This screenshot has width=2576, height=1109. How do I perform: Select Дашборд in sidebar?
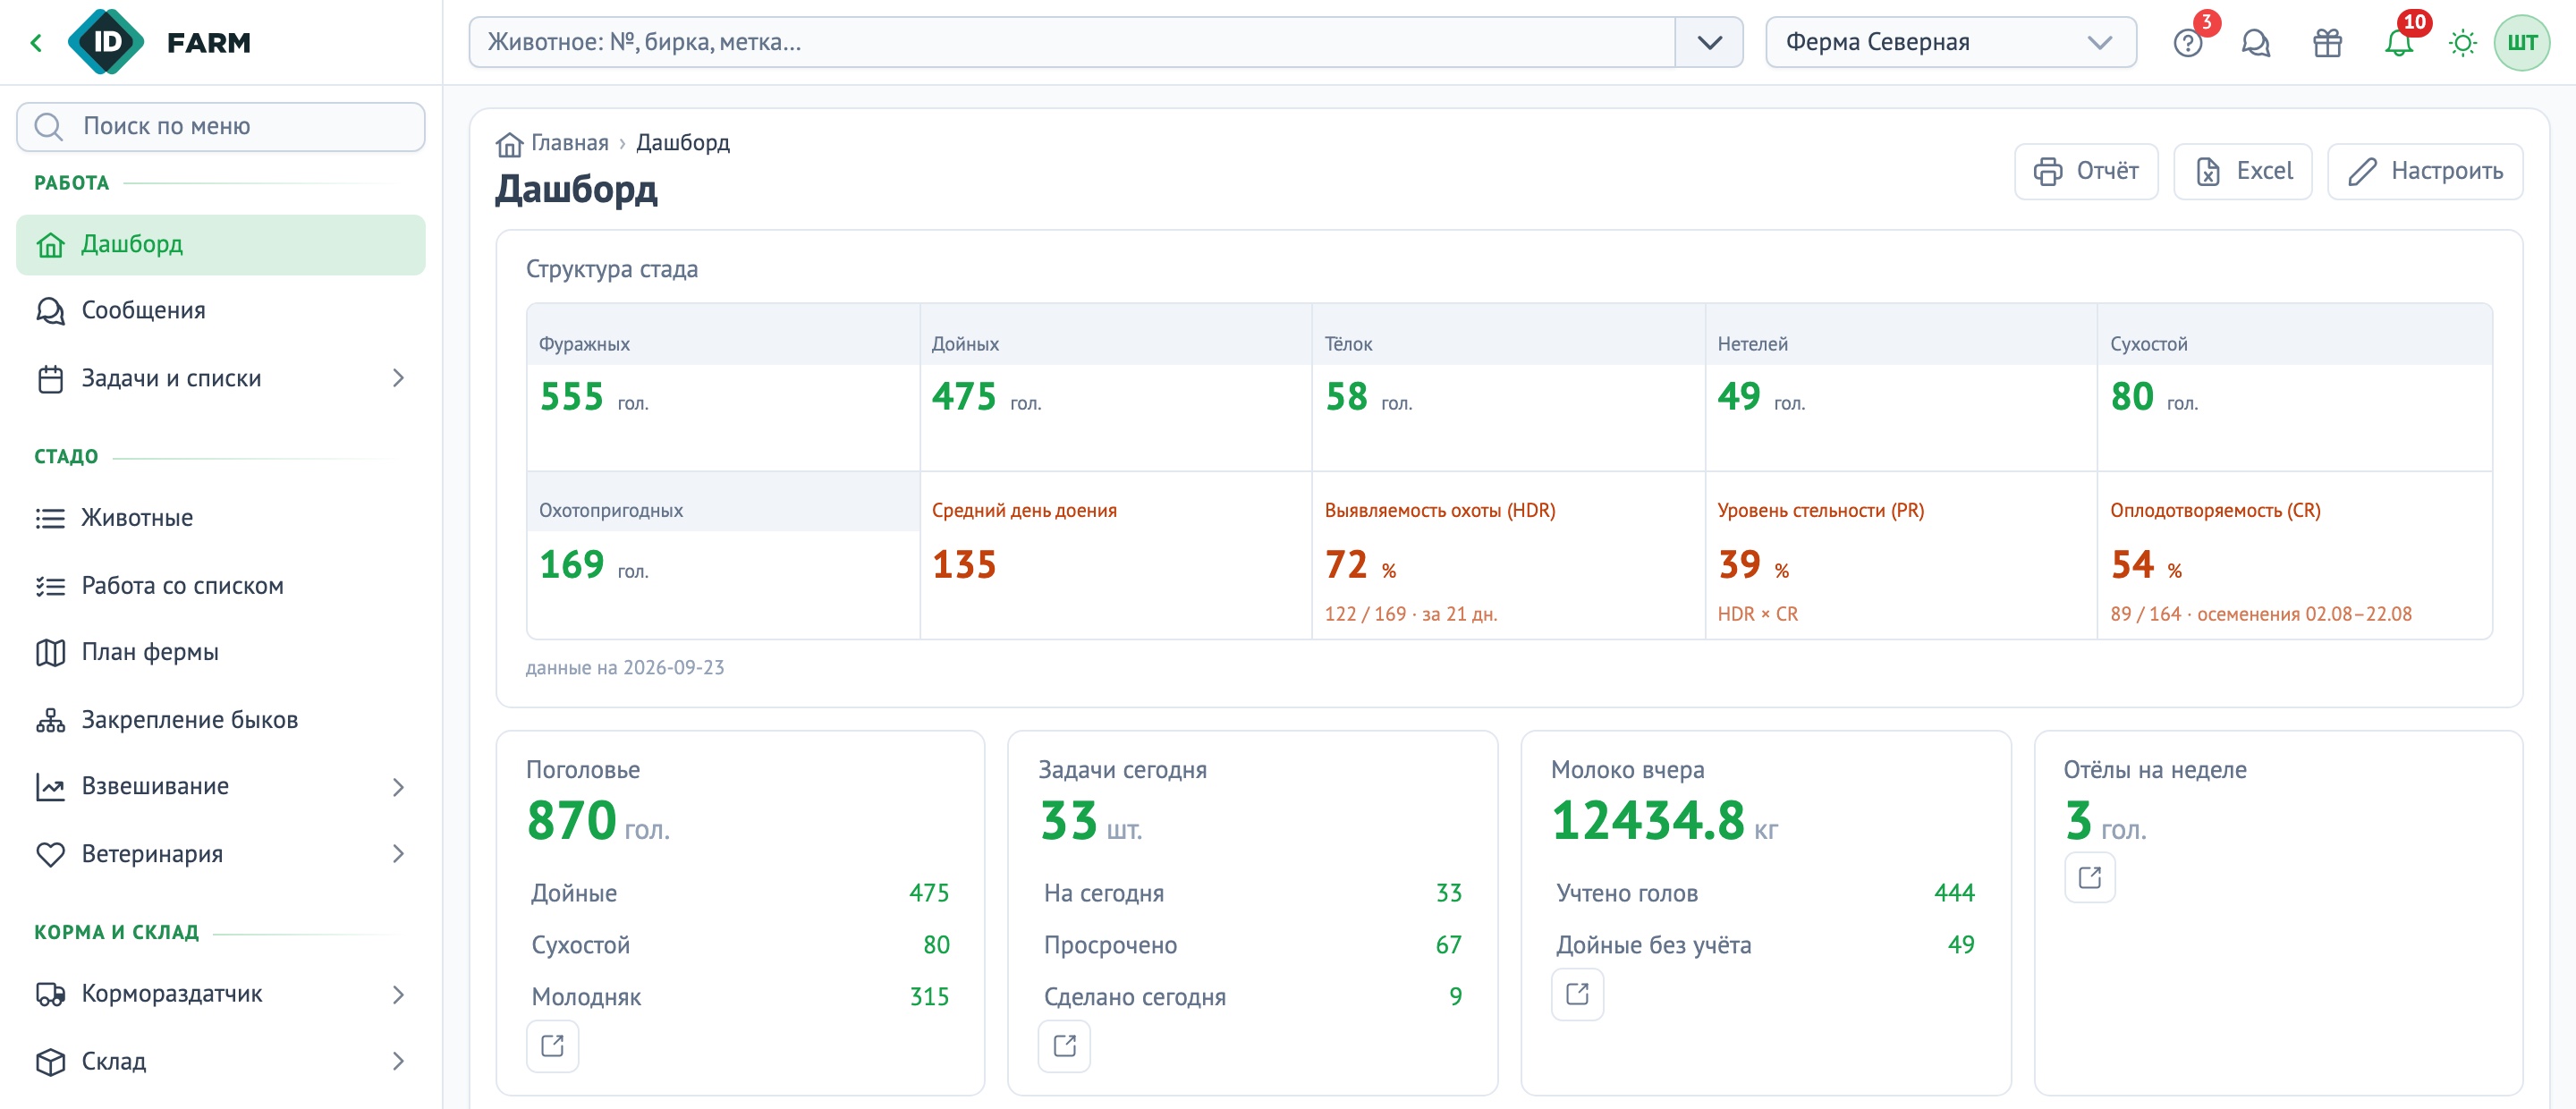(x=220, y=244)
